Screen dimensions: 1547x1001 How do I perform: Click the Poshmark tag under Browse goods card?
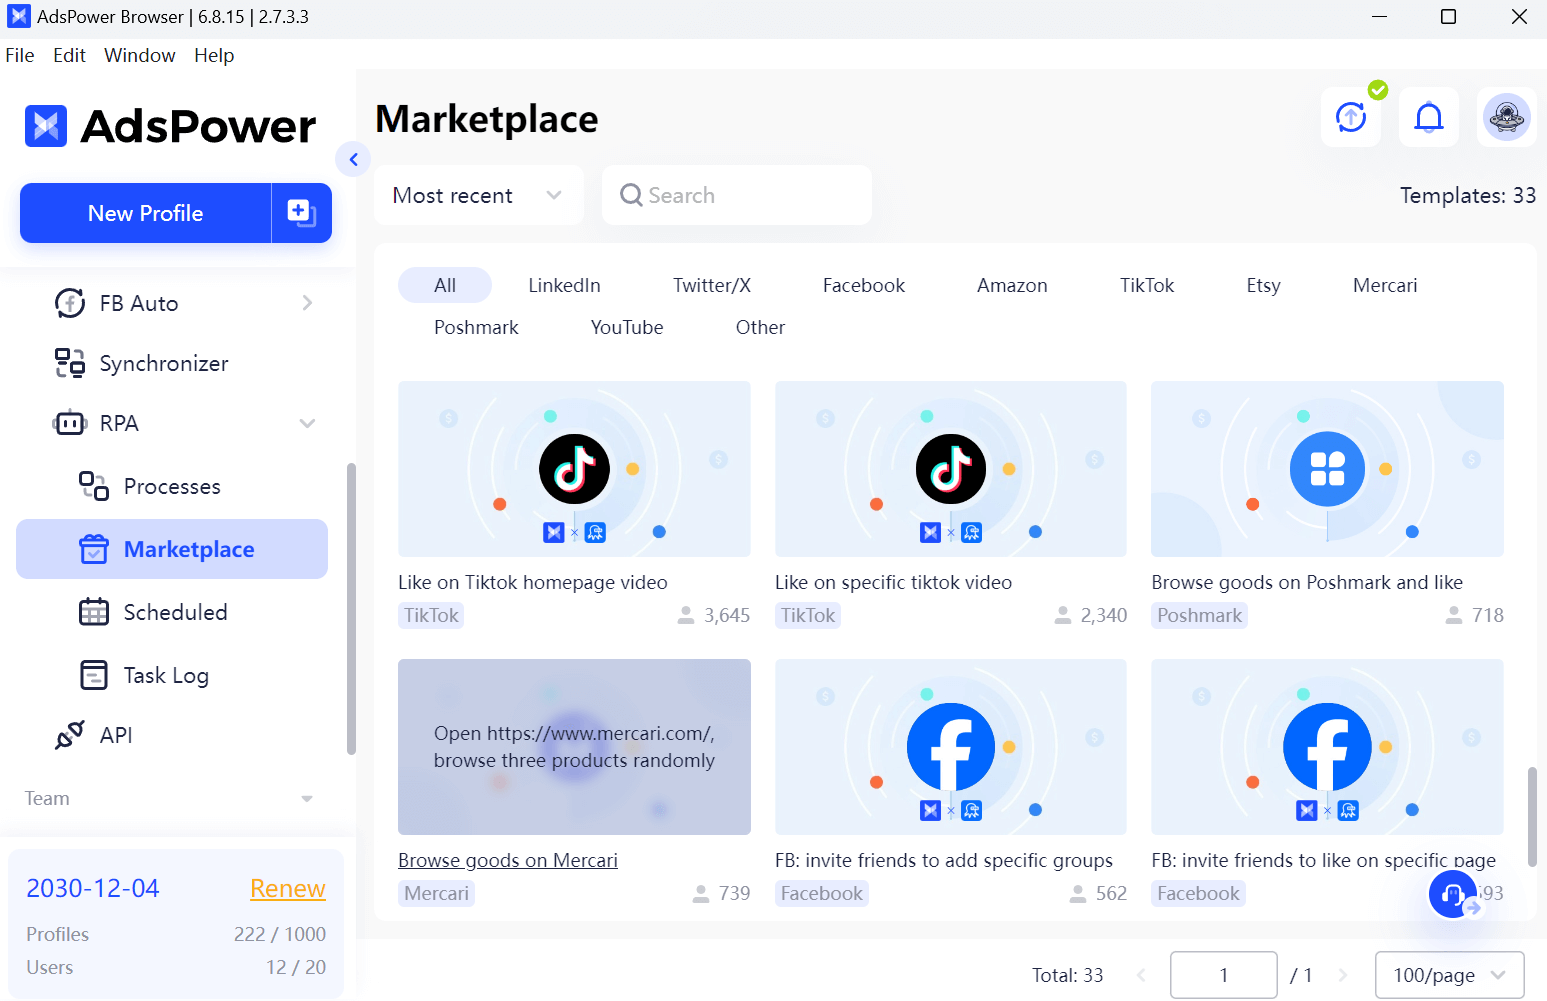[1199, 615]
